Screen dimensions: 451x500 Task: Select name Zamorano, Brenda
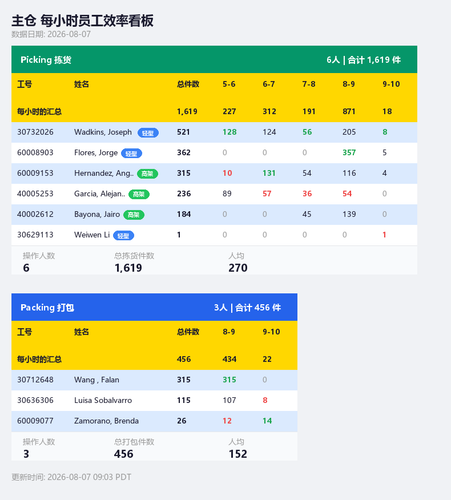coord(106,421)
